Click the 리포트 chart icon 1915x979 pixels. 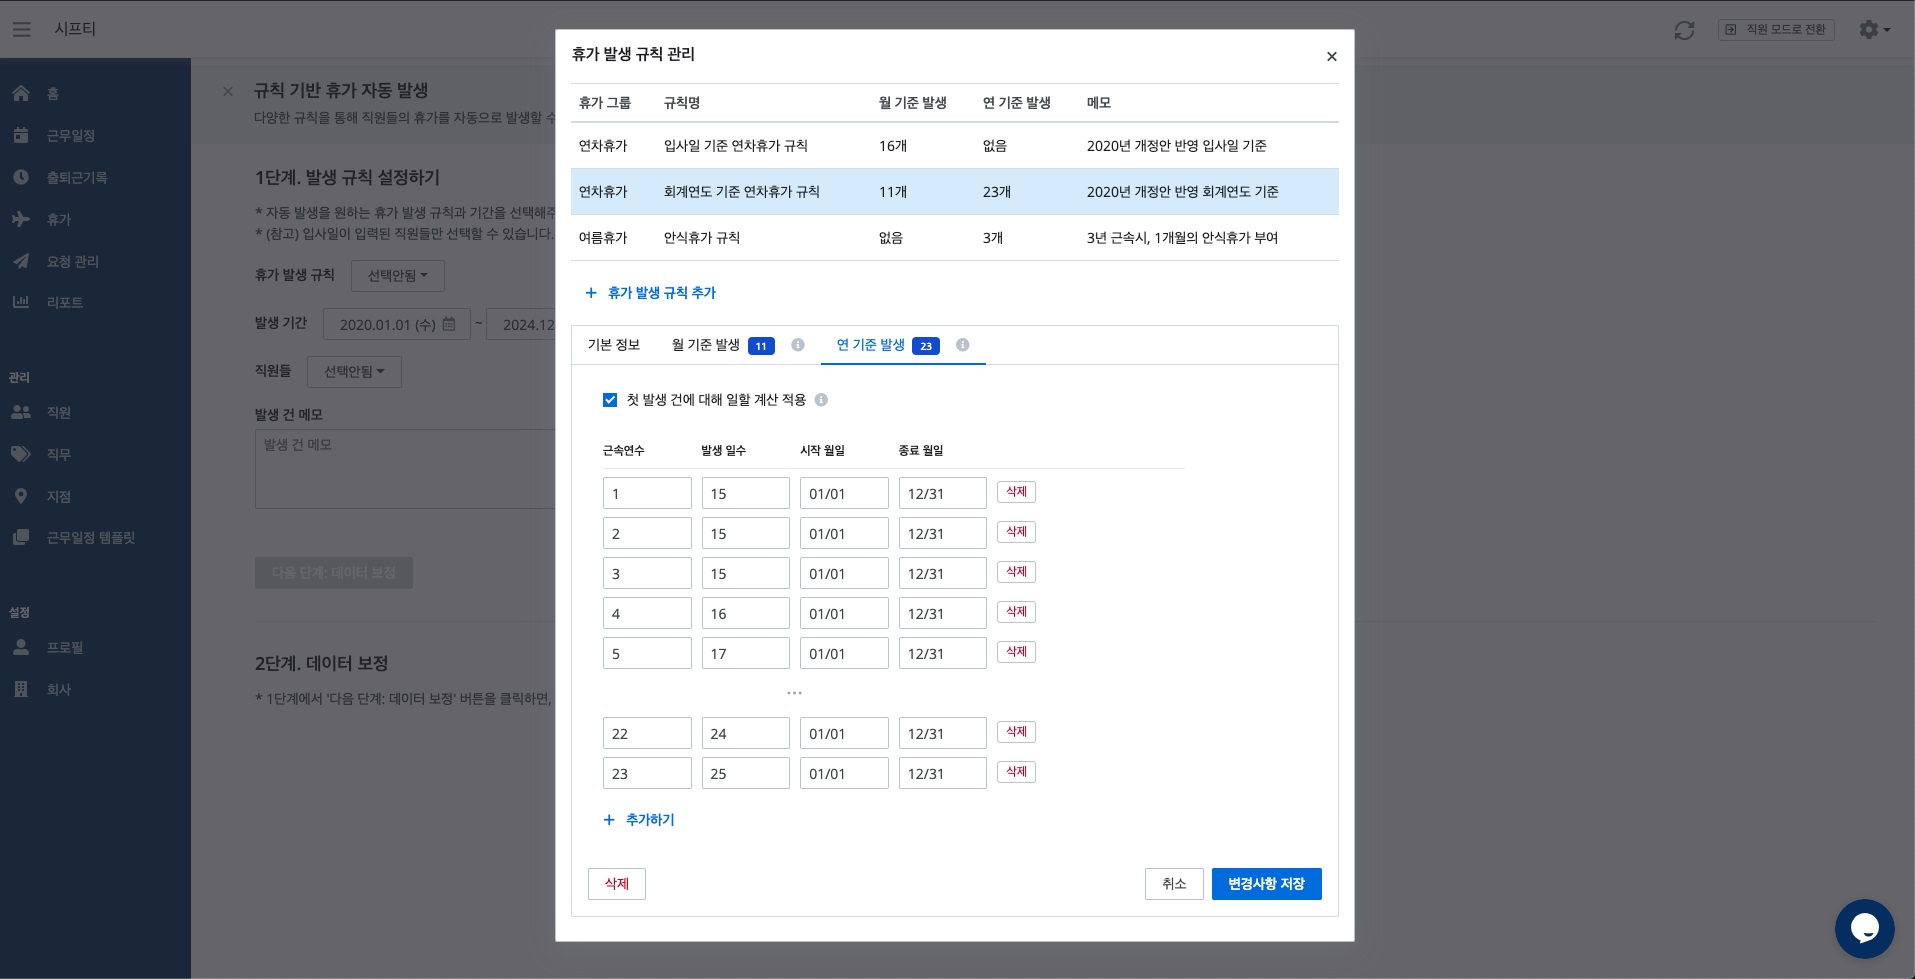(x=21, y=302)
